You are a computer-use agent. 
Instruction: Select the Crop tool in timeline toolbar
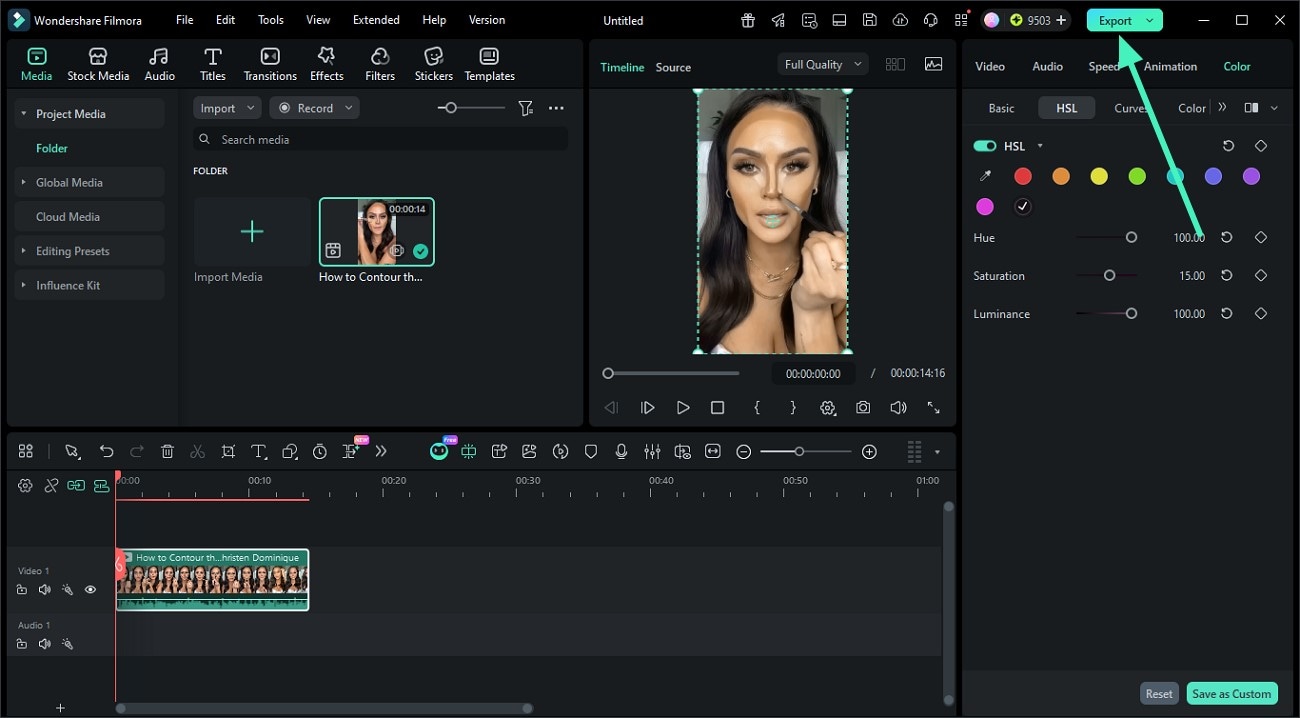tap(228, 451)
